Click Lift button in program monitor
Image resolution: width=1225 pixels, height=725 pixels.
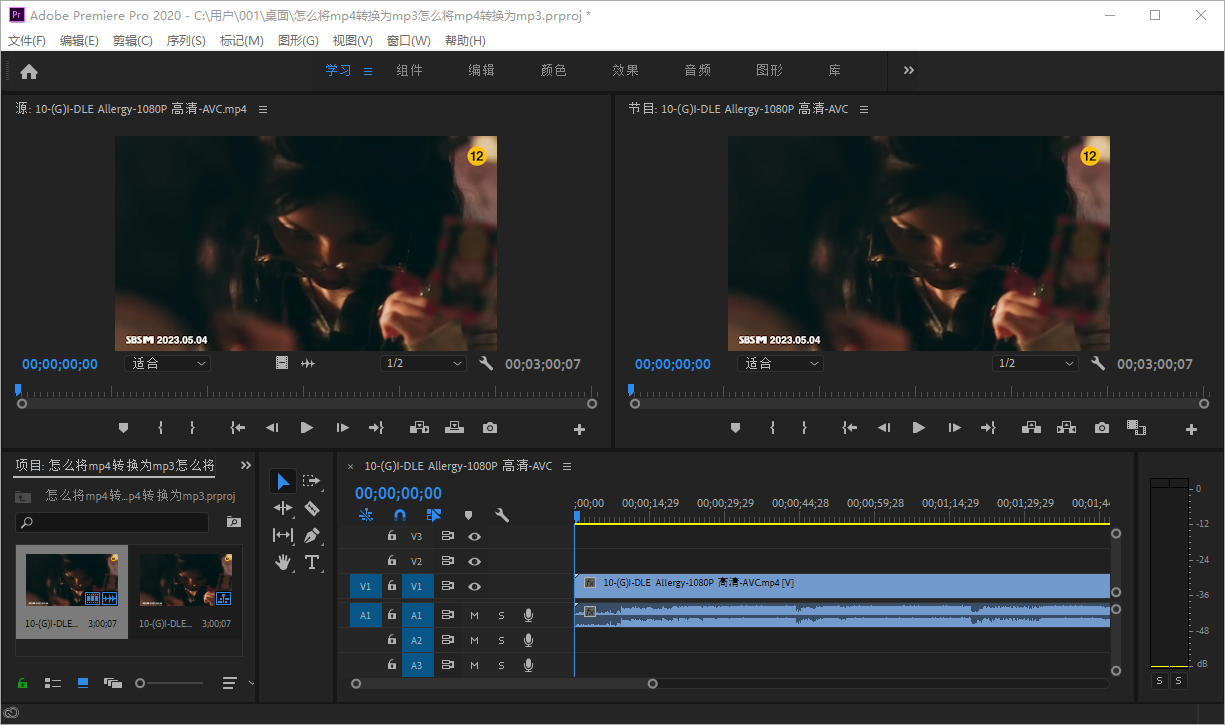coord(1031,428)
